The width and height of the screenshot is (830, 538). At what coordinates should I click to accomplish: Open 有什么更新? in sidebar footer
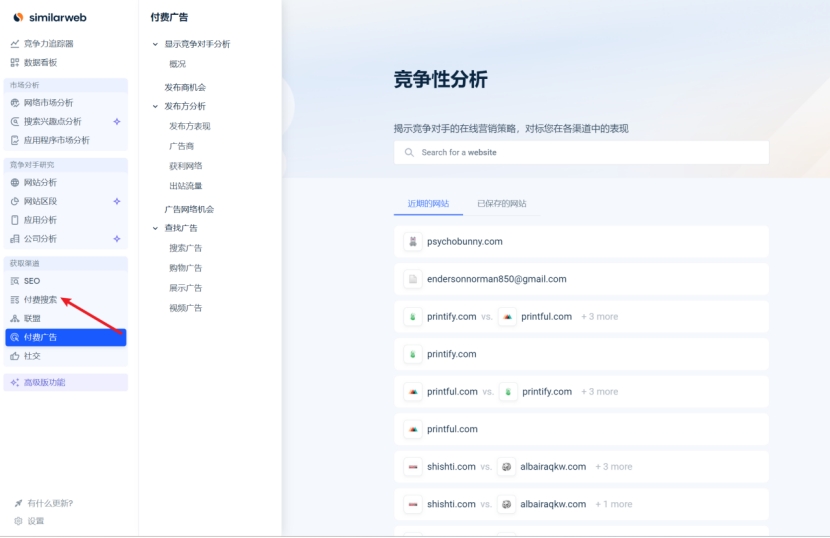49,503
